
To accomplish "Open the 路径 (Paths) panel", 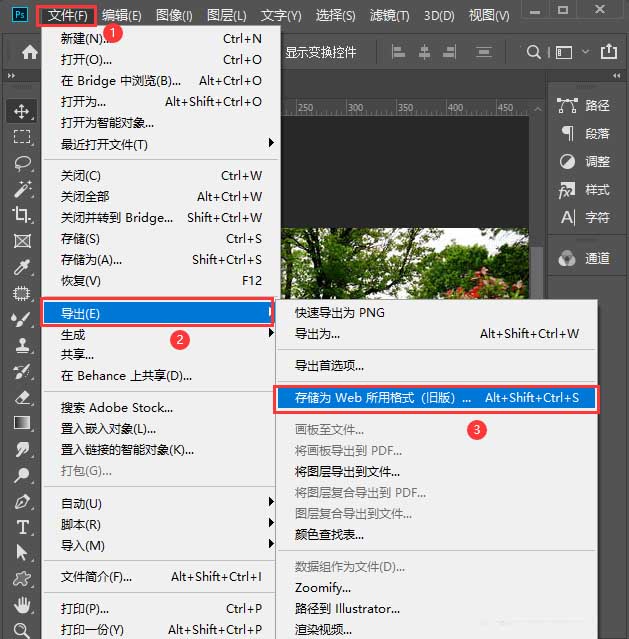I will (584, 106).
